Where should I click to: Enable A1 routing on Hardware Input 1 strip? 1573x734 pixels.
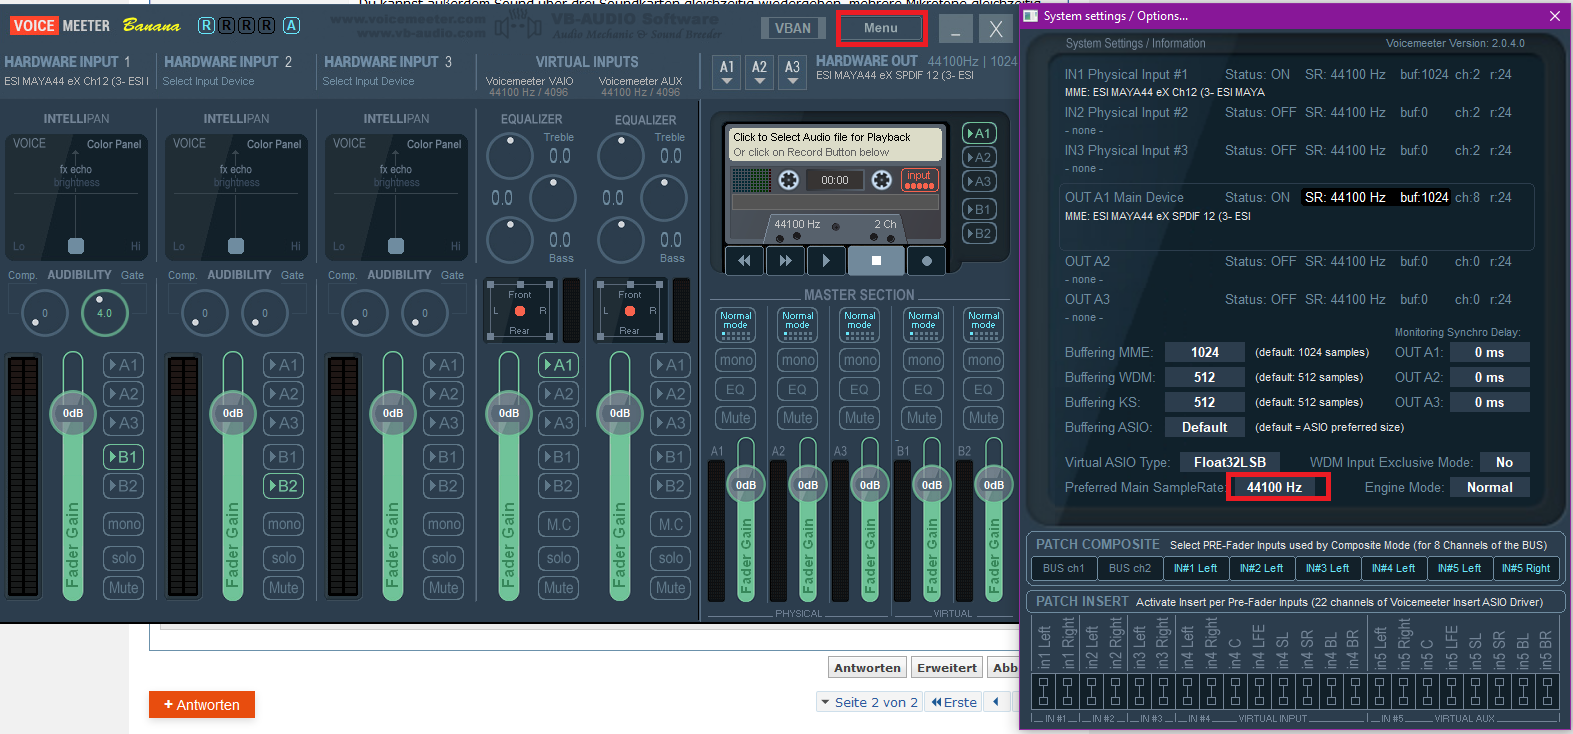click(124, 365)
